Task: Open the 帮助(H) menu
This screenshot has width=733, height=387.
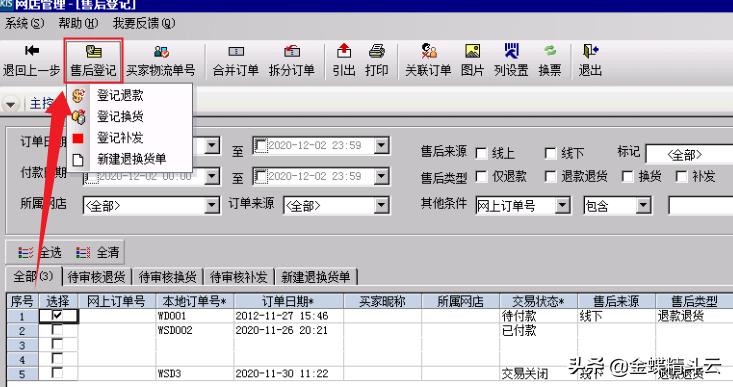Action: [78, 23]
